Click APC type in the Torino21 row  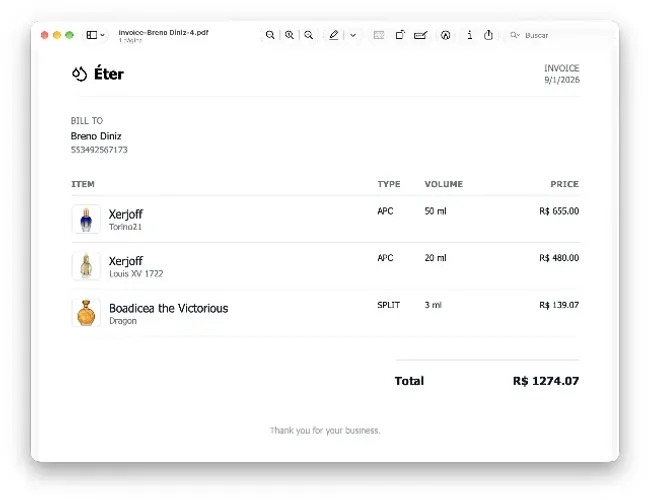[x=385, y=211]
